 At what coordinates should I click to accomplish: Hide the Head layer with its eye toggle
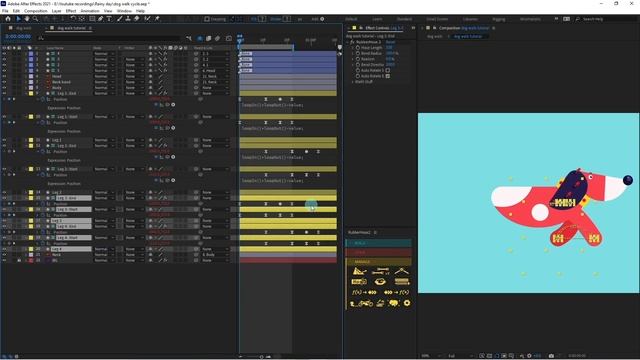[4, 76]
